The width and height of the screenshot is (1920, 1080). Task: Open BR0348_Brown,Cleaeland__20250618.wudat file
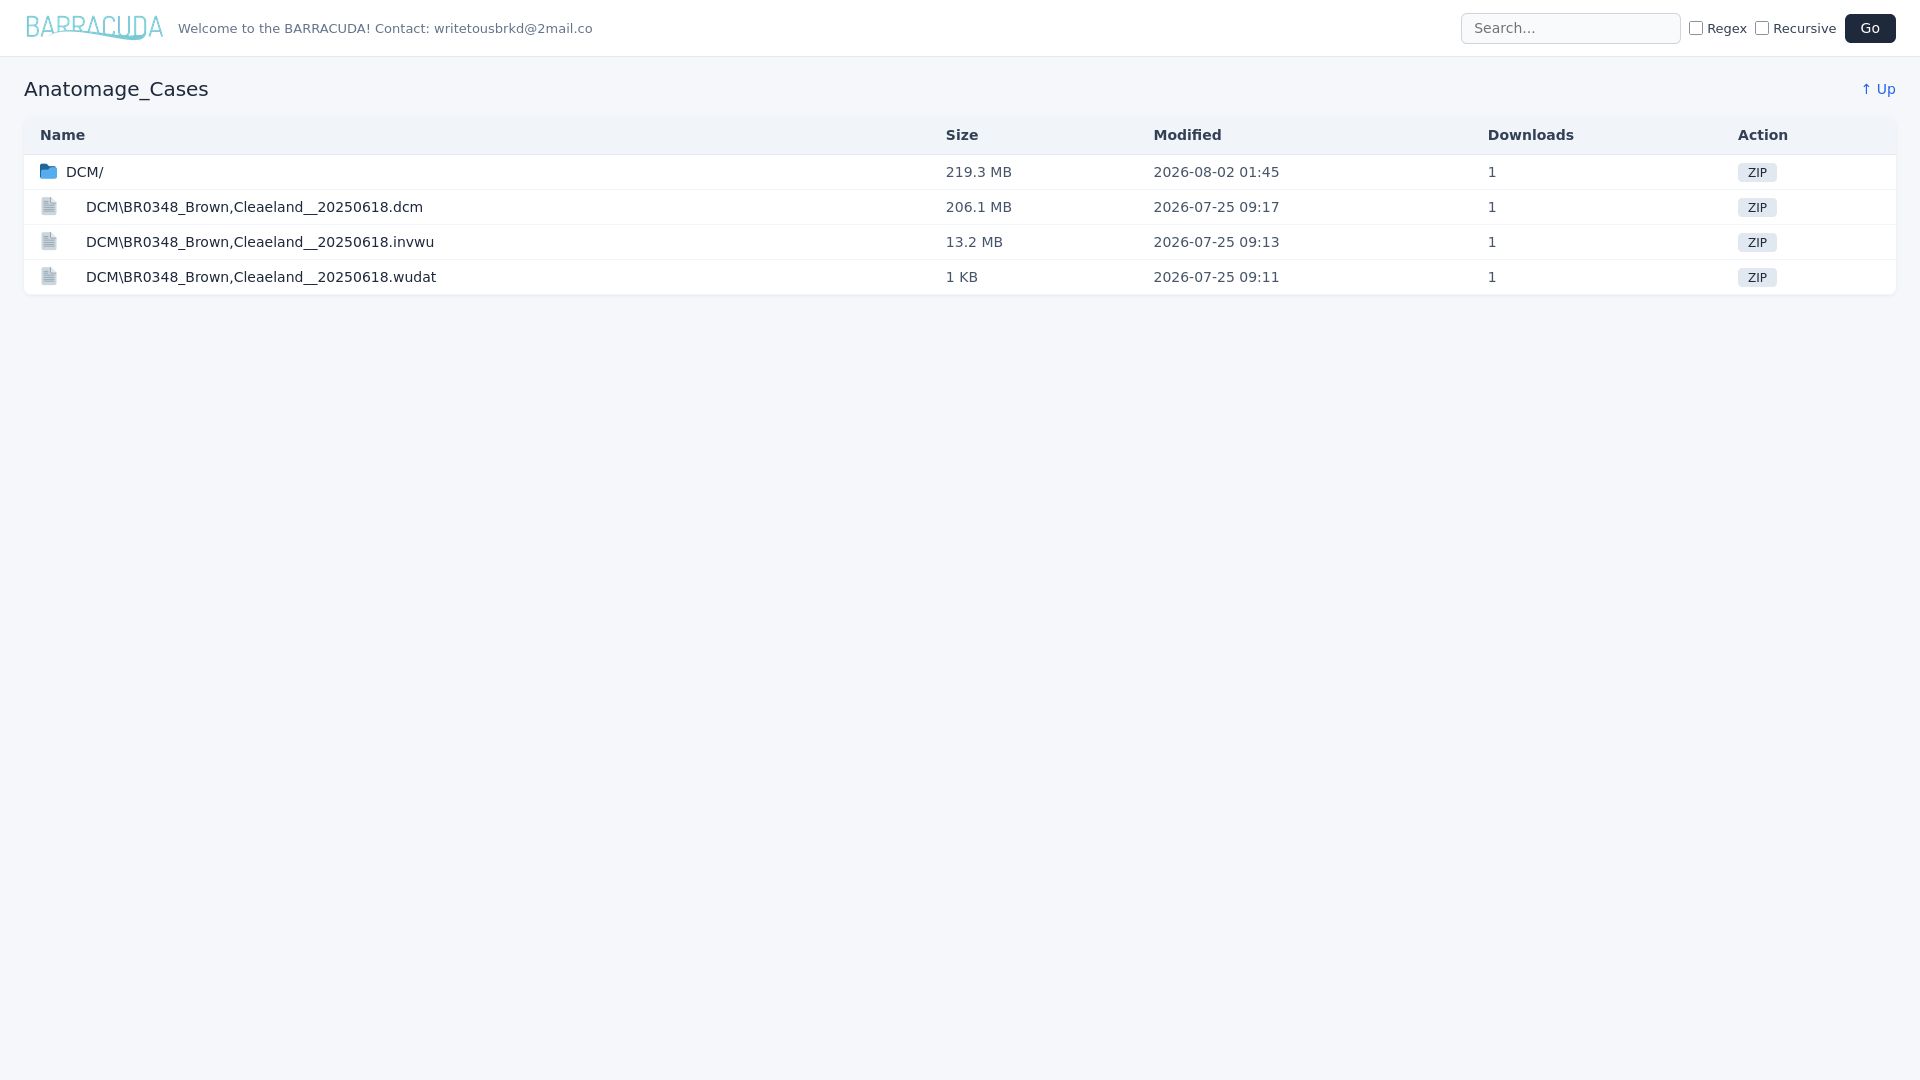coord(261,277)
